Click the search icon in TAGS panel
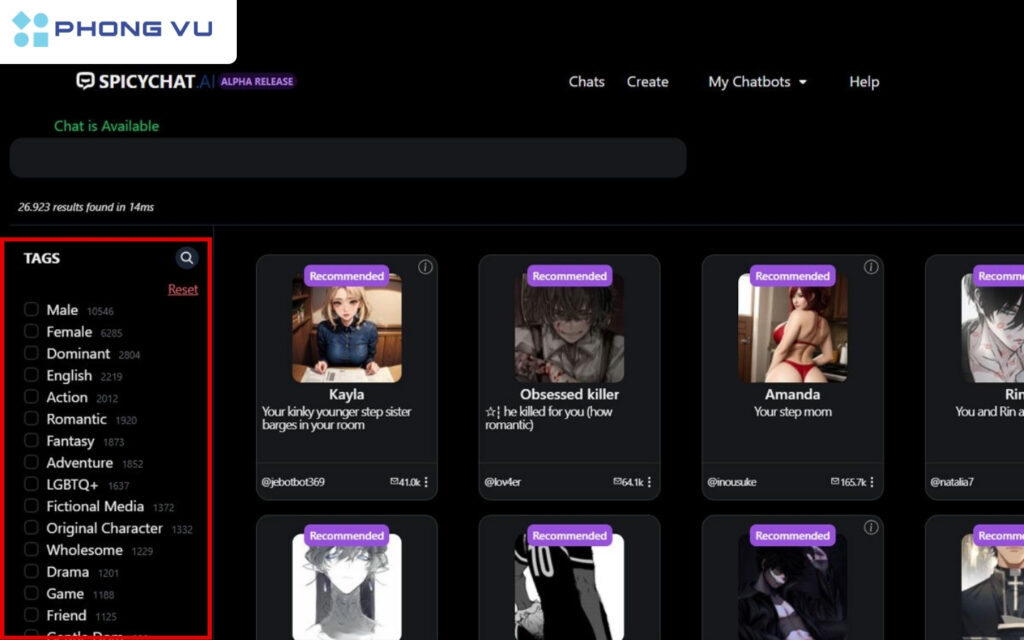Image resolution: width=1024 pixels, height=640 pixels. click(x=187, y=258)
